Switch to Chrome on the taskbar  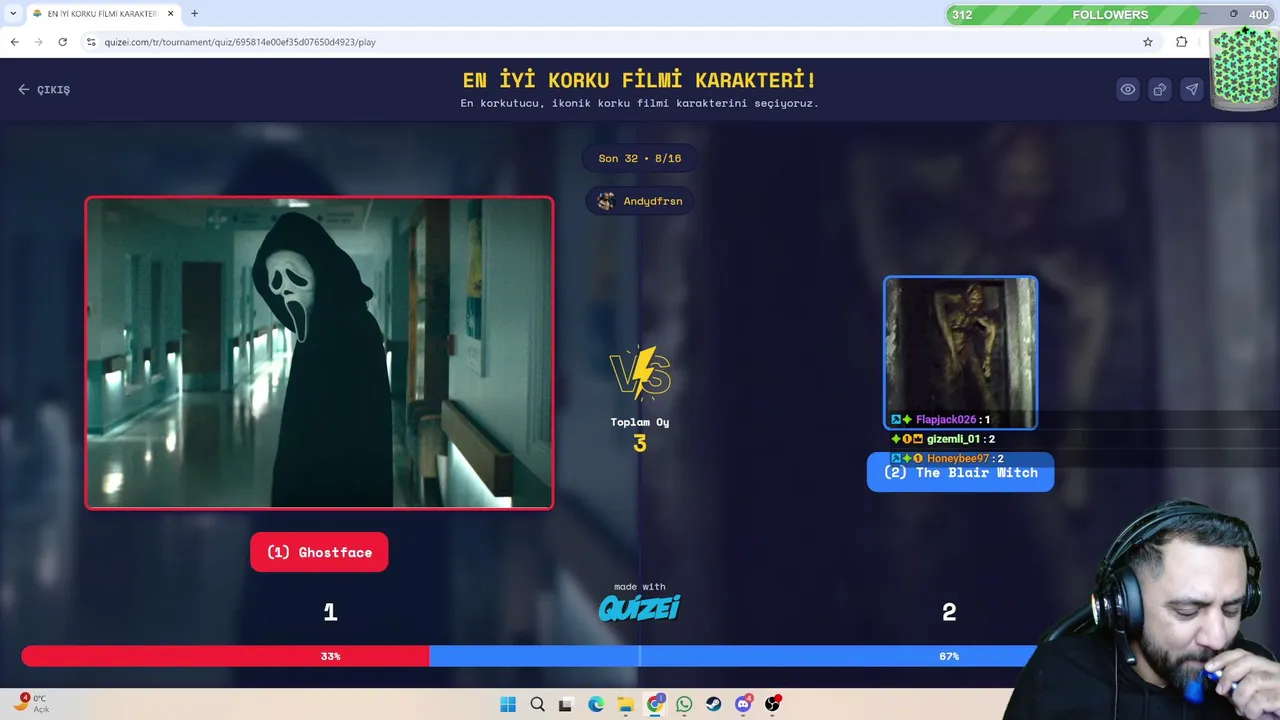(655, 704)
